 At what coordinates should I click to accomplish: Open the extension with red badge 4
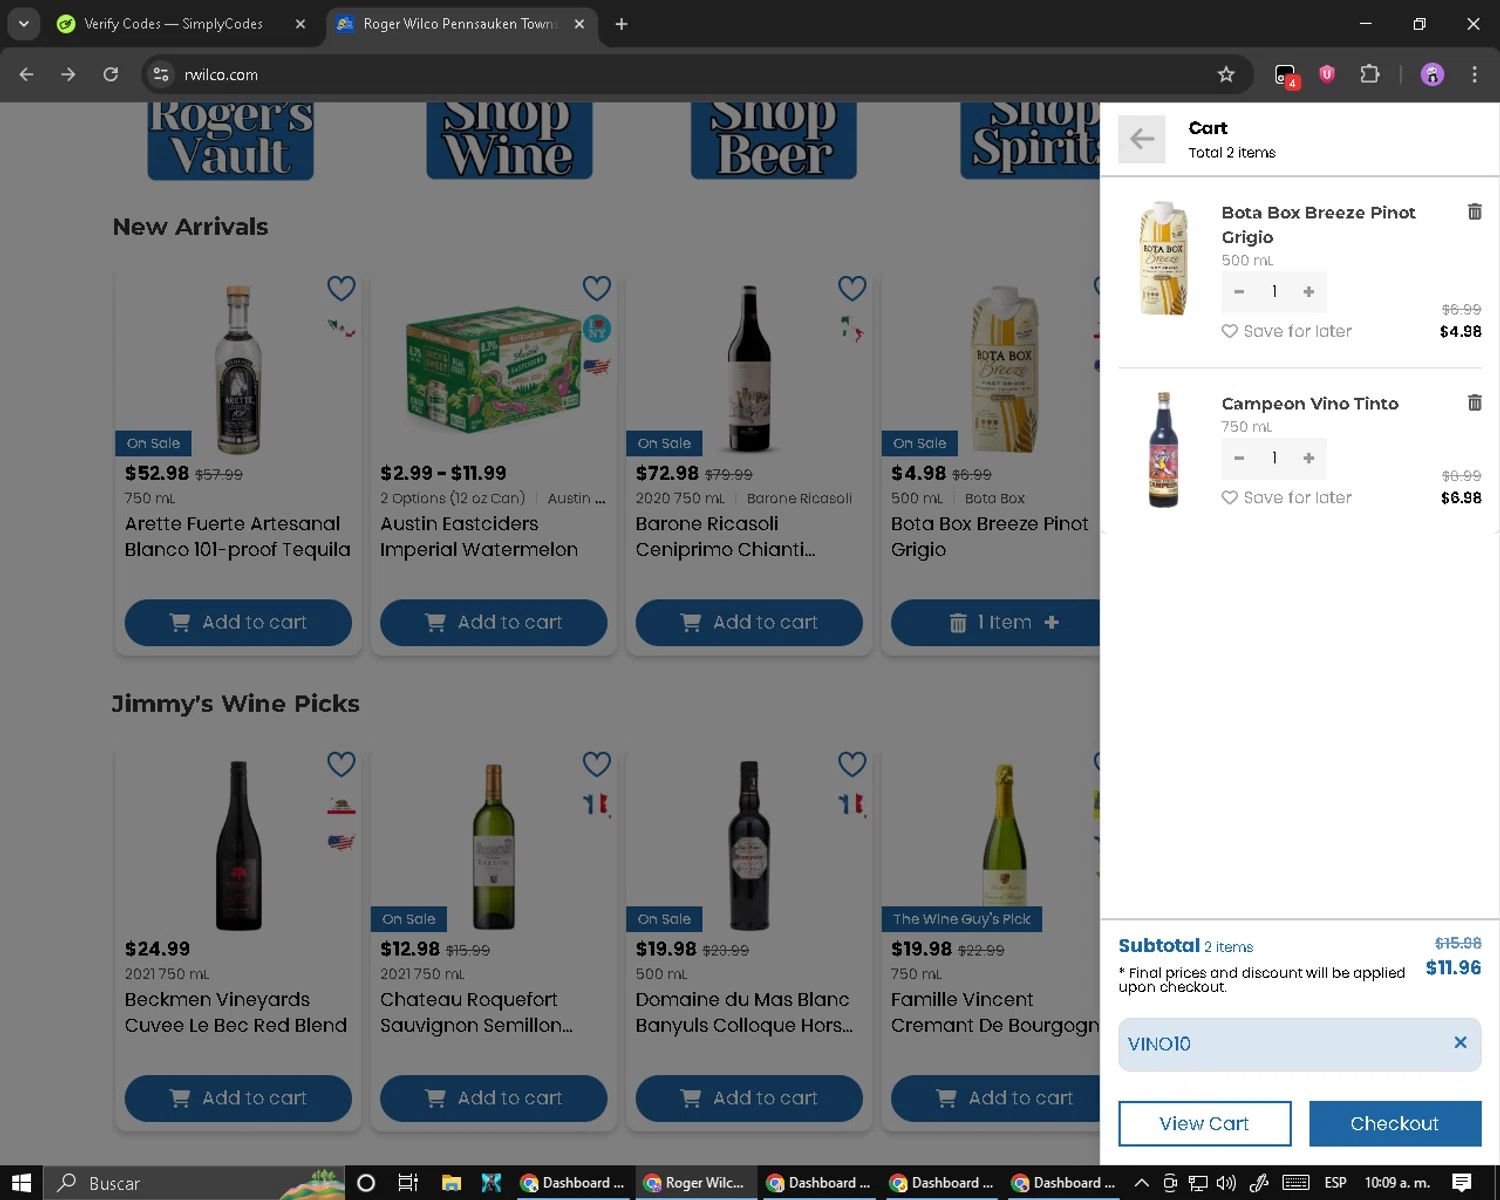point(1286,75)
